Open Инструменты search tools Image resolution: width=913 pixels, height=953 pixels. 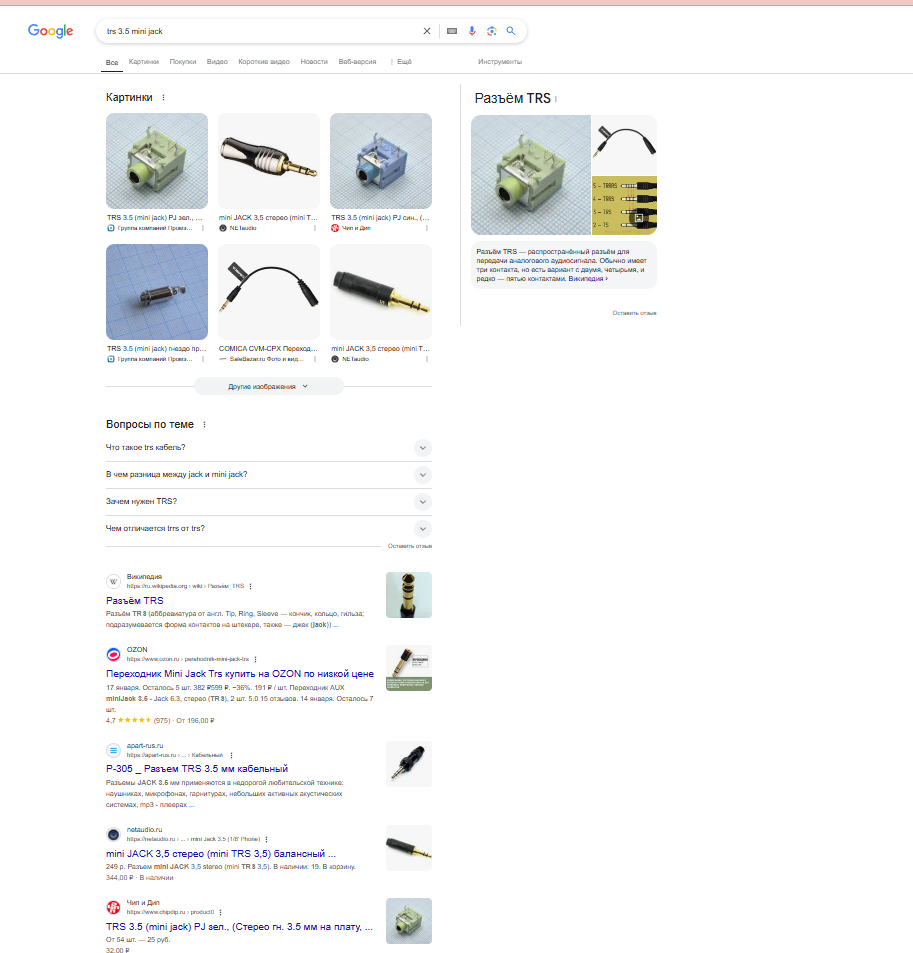(x=500, y=62)
